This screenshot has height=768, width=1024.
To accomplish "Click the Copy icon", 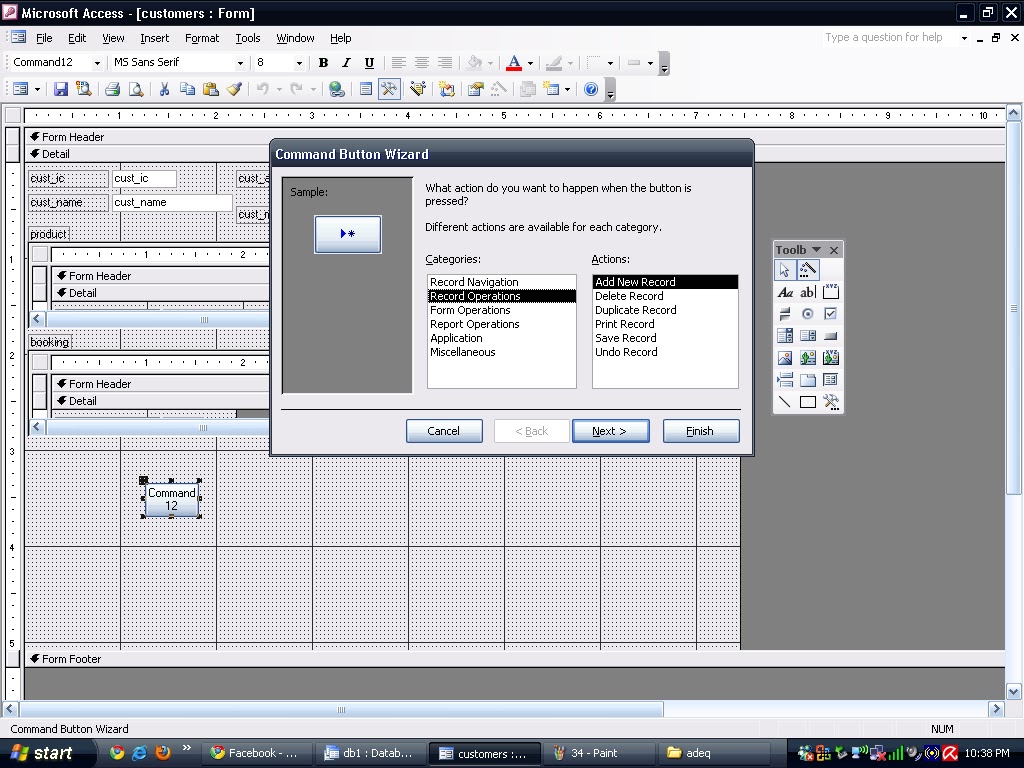I will pyautogui.click(x=187, y=89).
